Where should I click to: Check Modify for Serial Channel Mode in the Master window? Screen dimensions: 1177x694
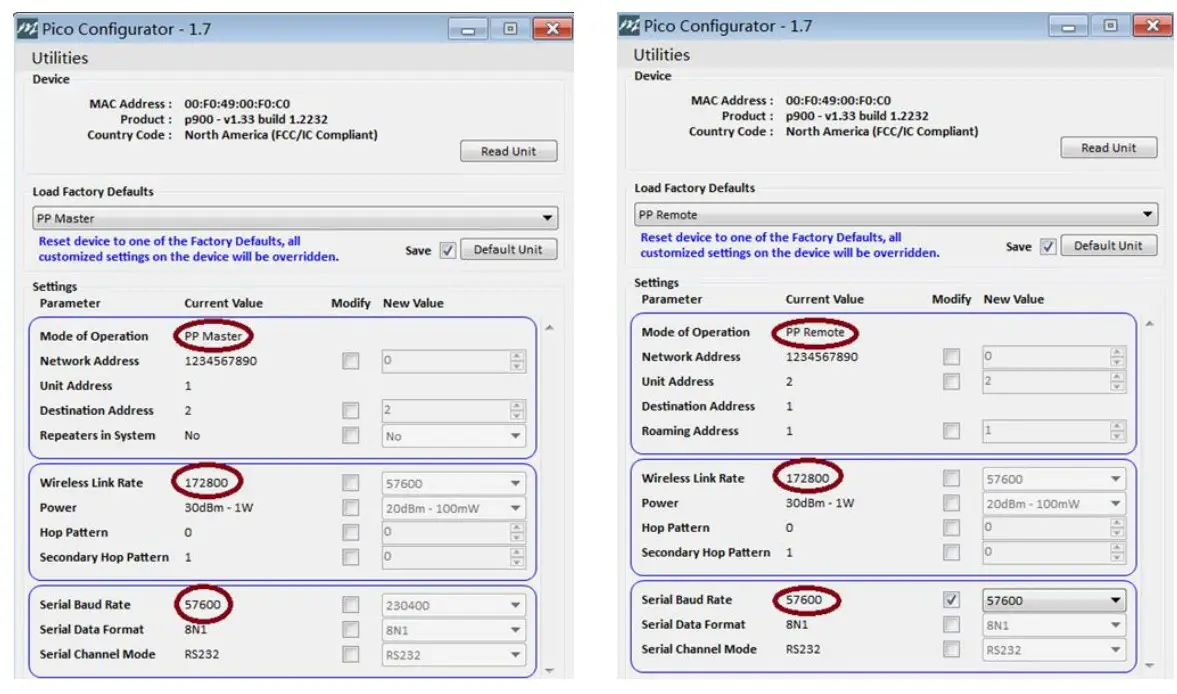click(351, 654)
